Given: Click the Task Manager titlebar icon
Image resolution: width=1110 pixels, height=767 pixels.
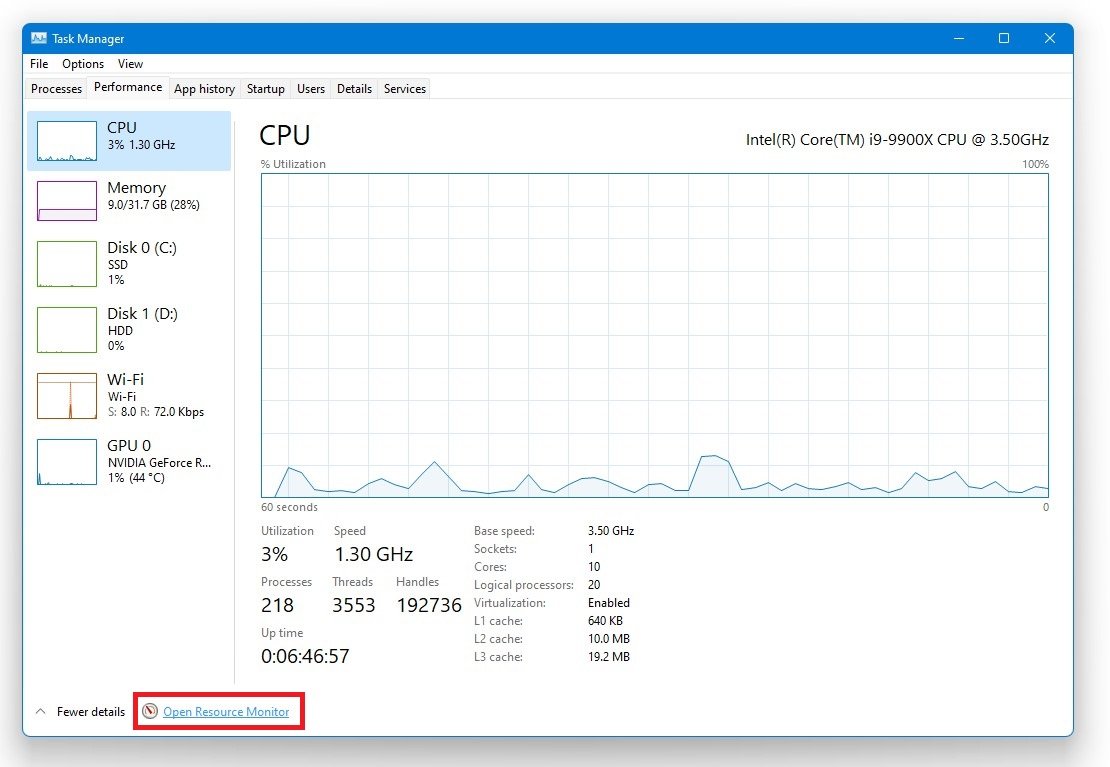Looking at the screenshot, I should coord(38,38).
